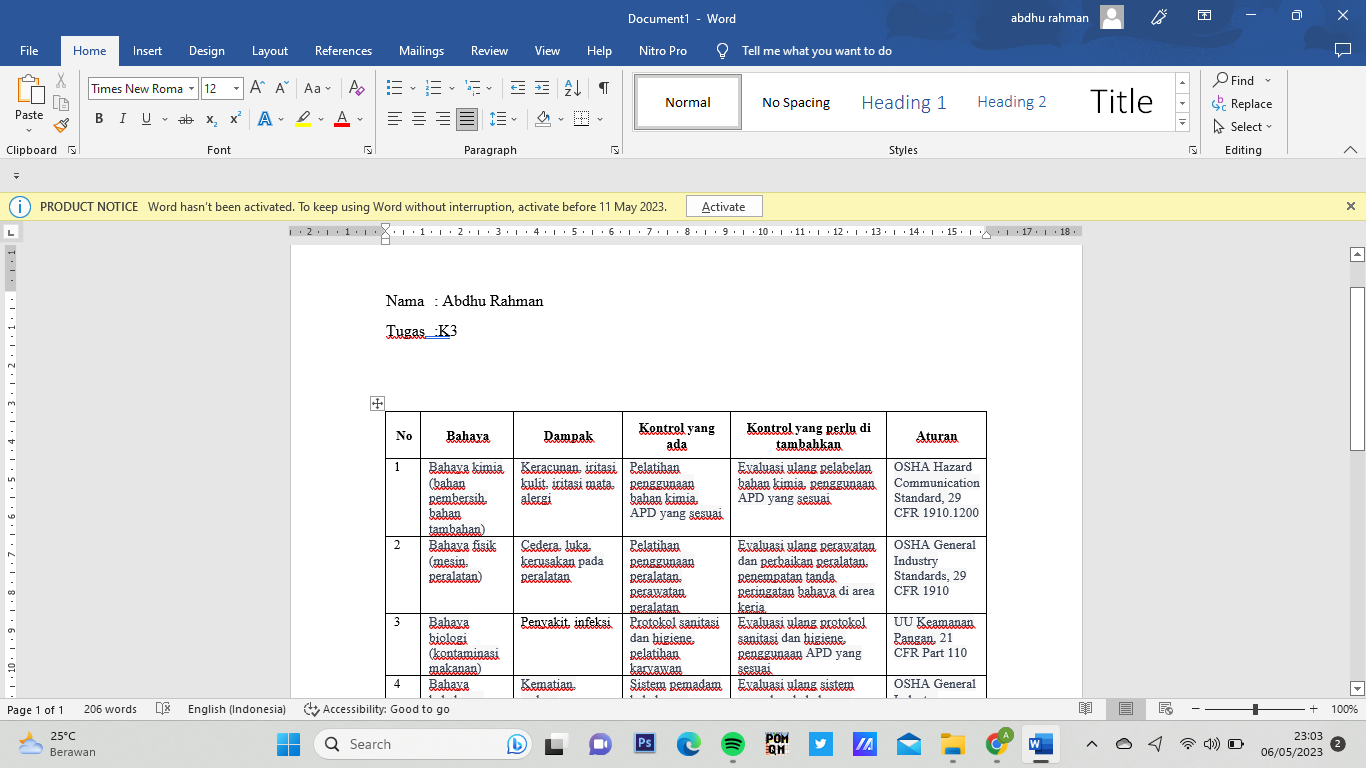The image size is (1366, 768).
Task: Activate the Format Painter brush
Action: 61,125
